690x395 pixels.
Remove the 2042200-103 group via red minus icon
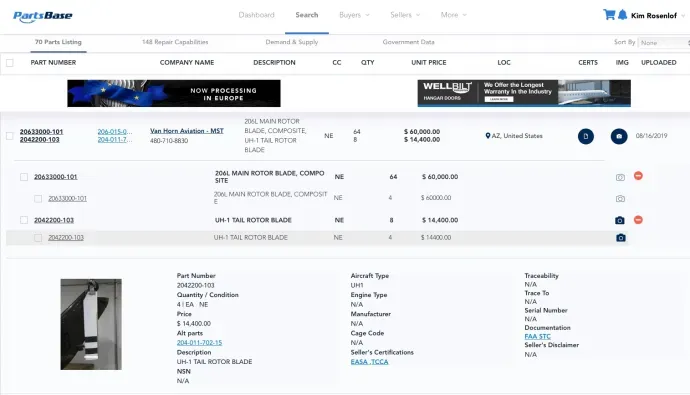[x=638, y=219]
